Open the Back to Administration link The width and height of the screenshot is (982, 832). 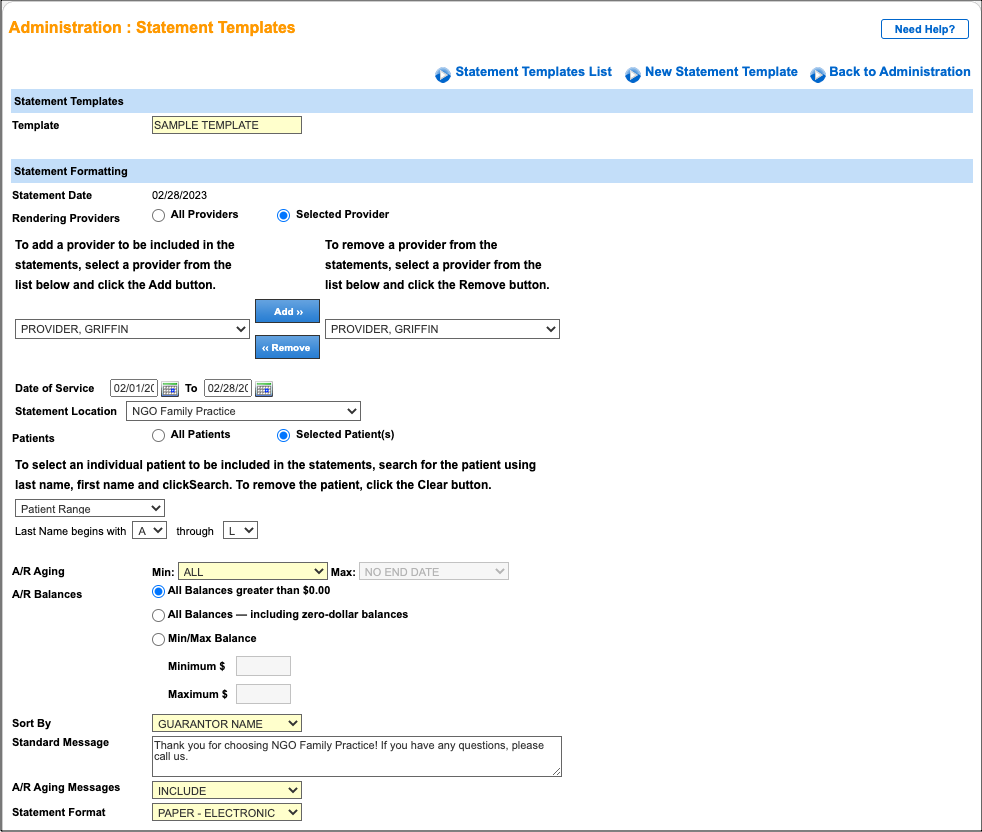click(900, 72)
